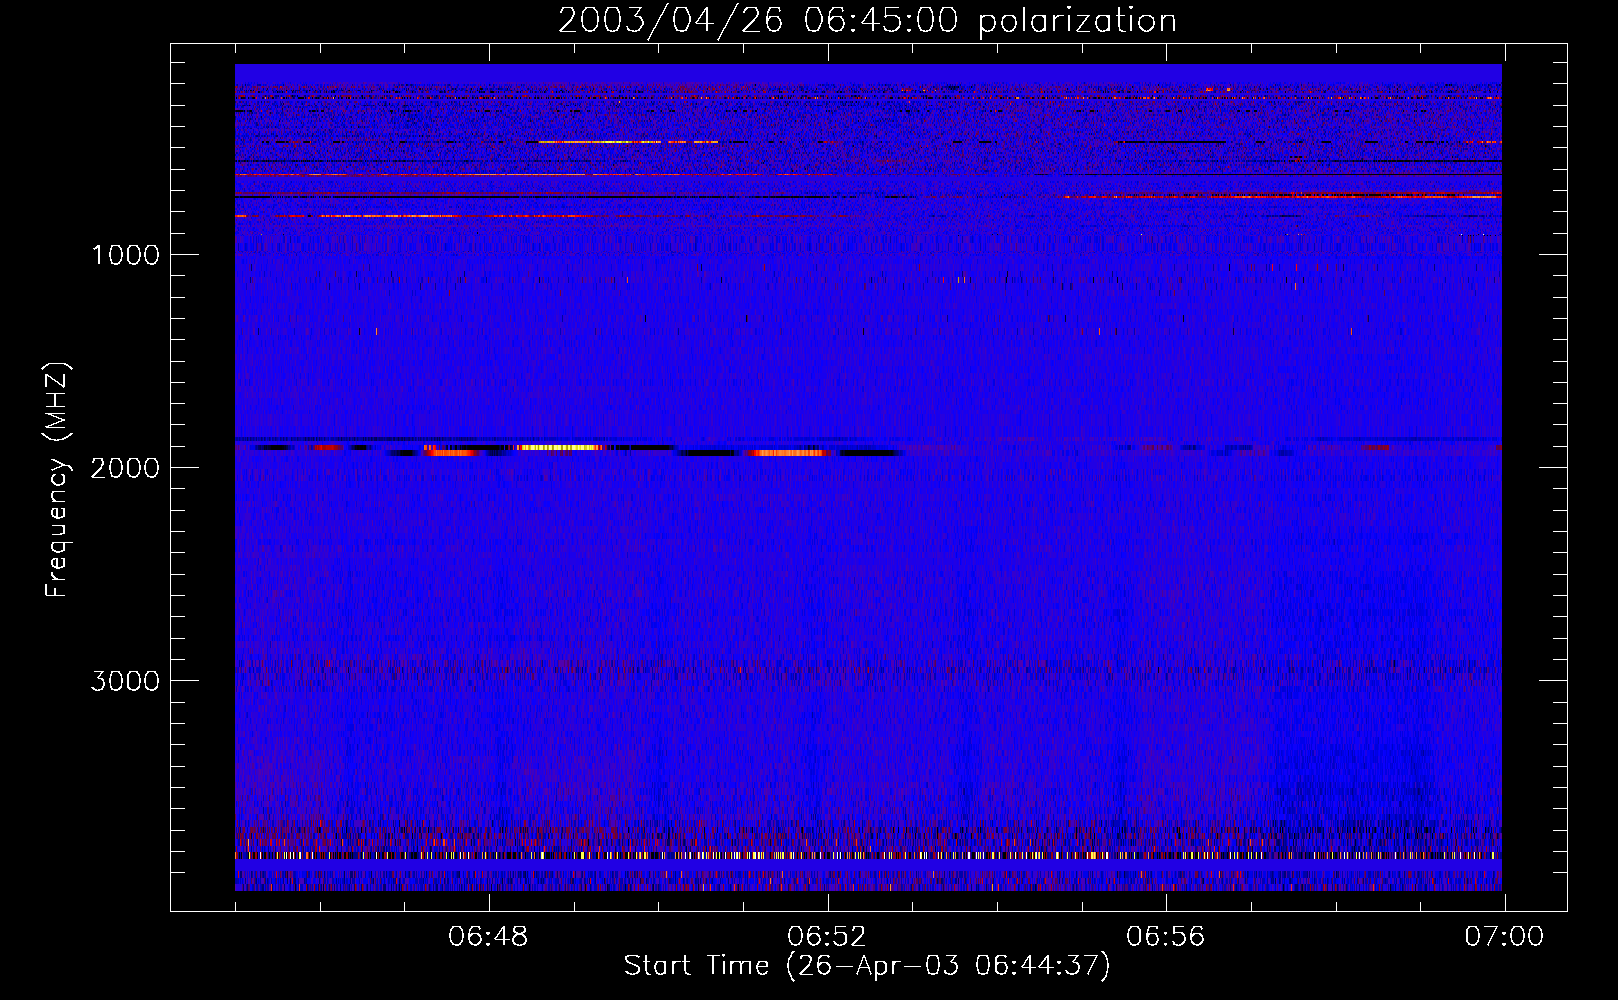
Task: Click the 06:48 time tick label
Action: [x=488, y=937]
